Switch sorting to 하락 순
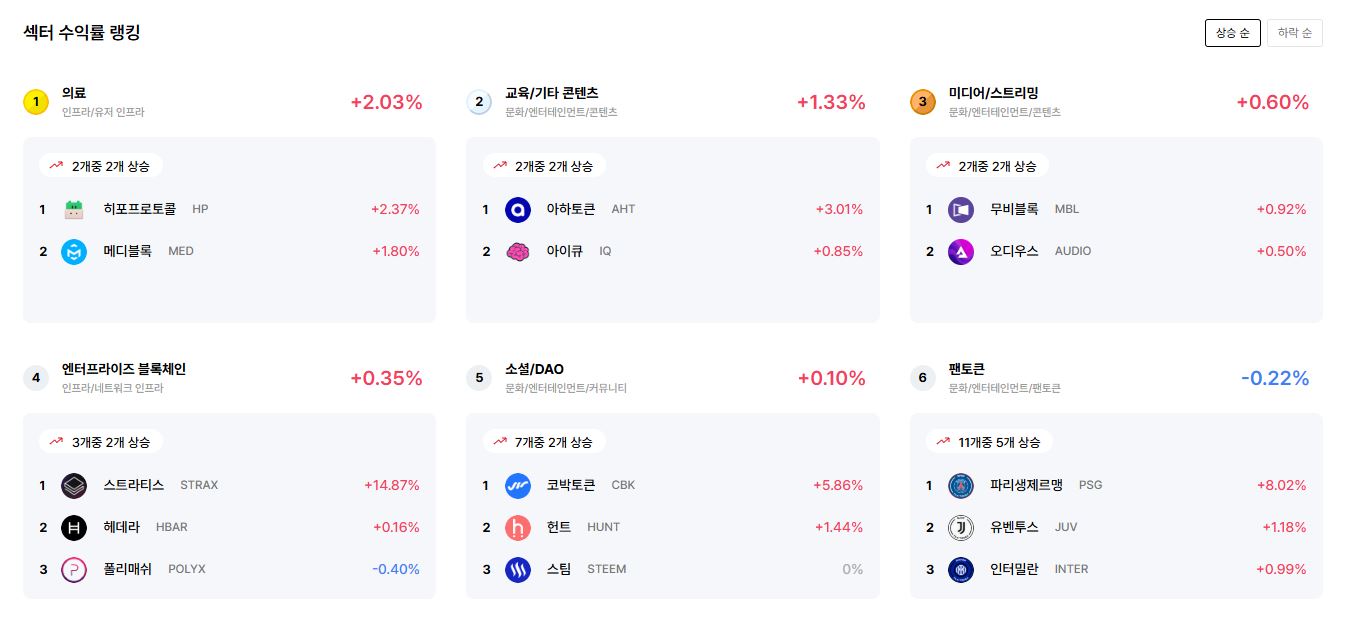 coord(1295,33)
